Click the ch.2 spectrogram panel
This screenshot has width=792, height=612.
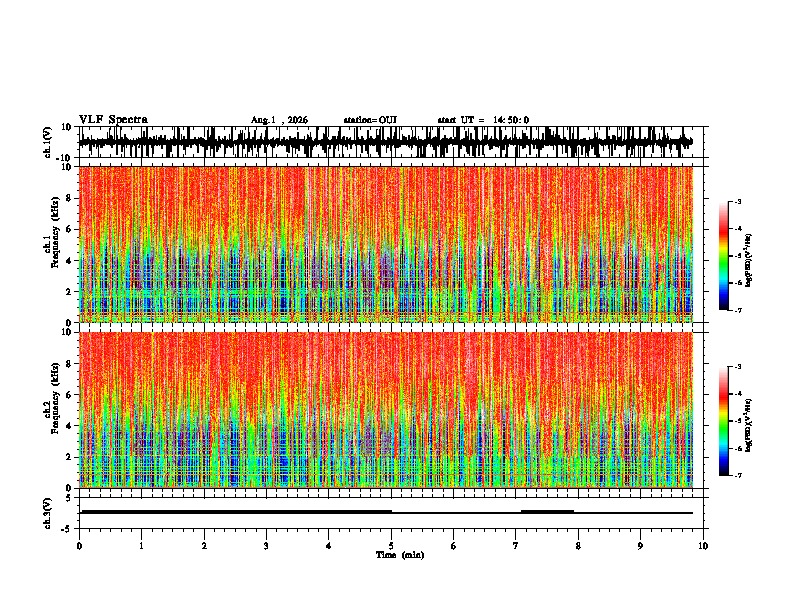tap(386, 410)
